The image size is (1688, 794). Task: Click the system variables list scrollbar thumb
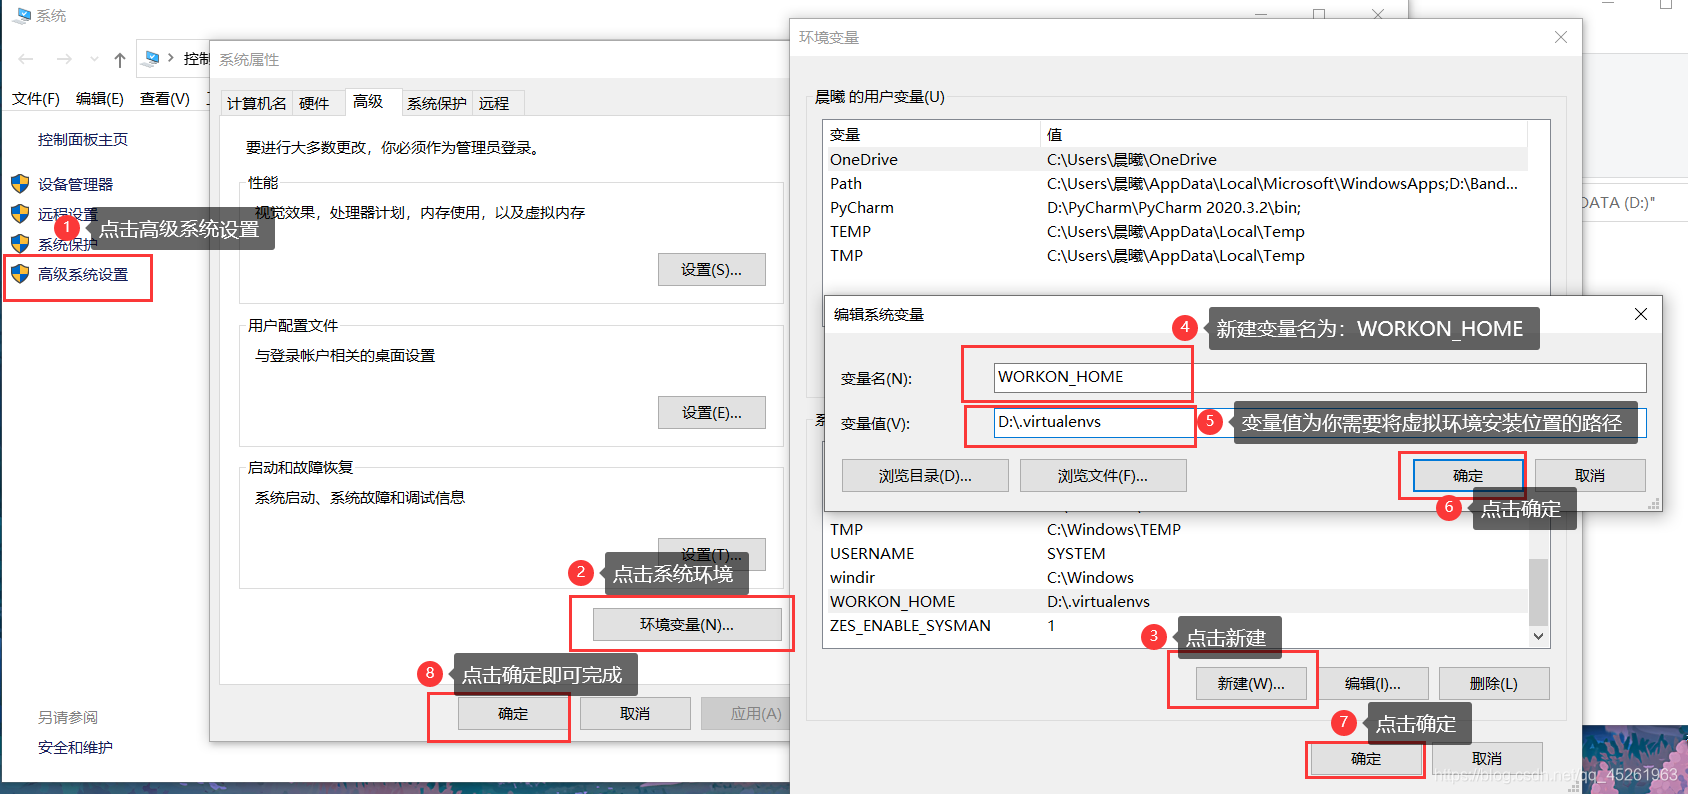pos(1539,592)
